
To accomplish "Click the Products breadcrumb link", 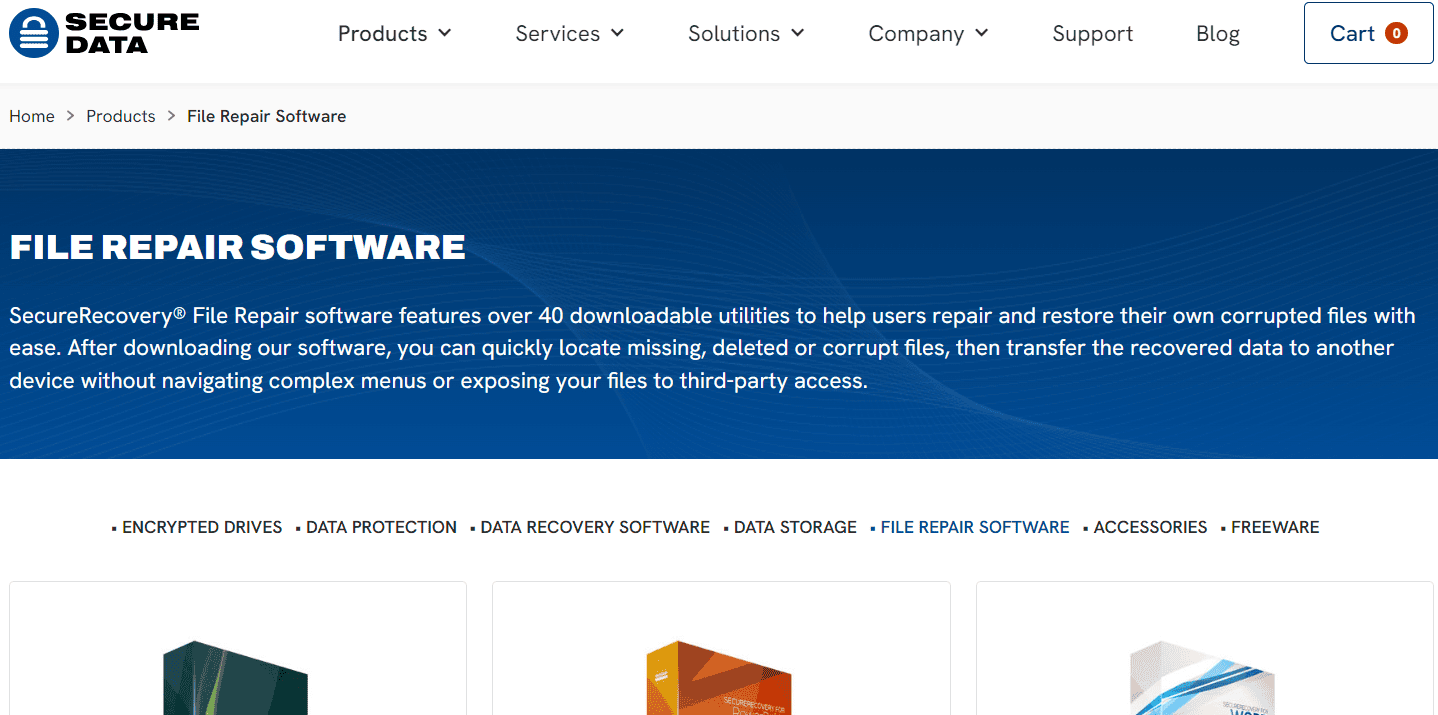I will 121,116.
